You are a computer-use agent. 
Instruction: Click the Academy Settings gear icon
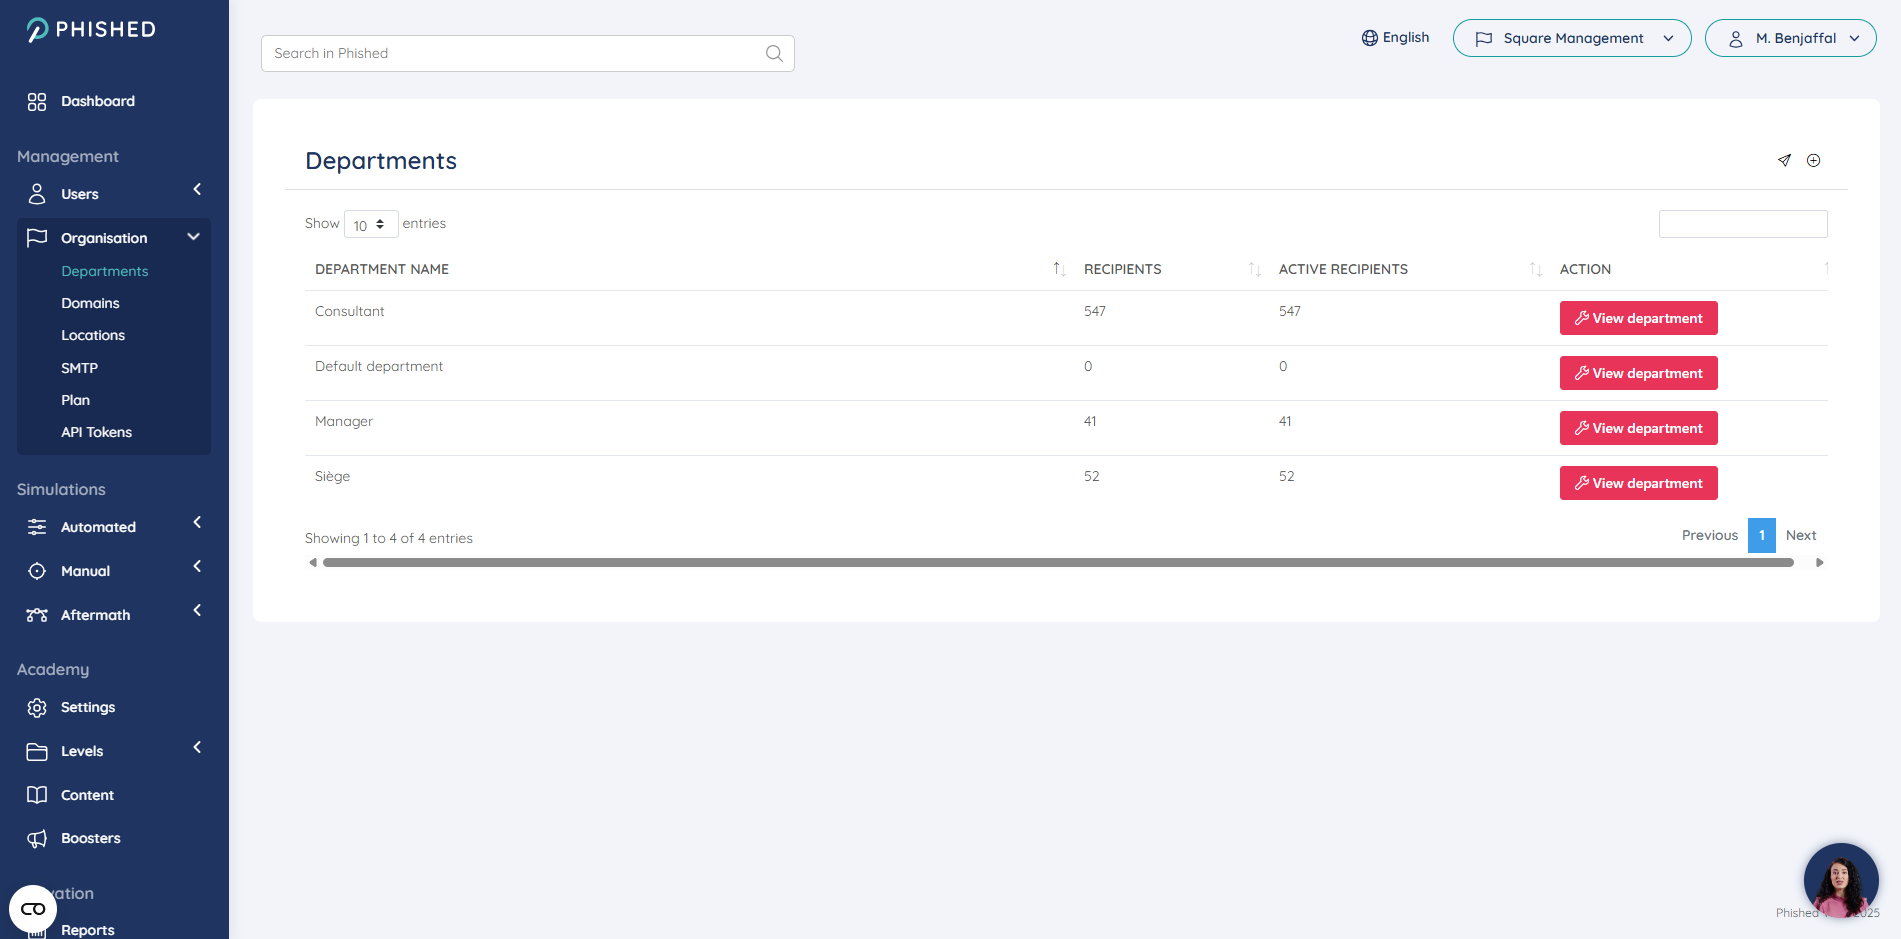37,708
